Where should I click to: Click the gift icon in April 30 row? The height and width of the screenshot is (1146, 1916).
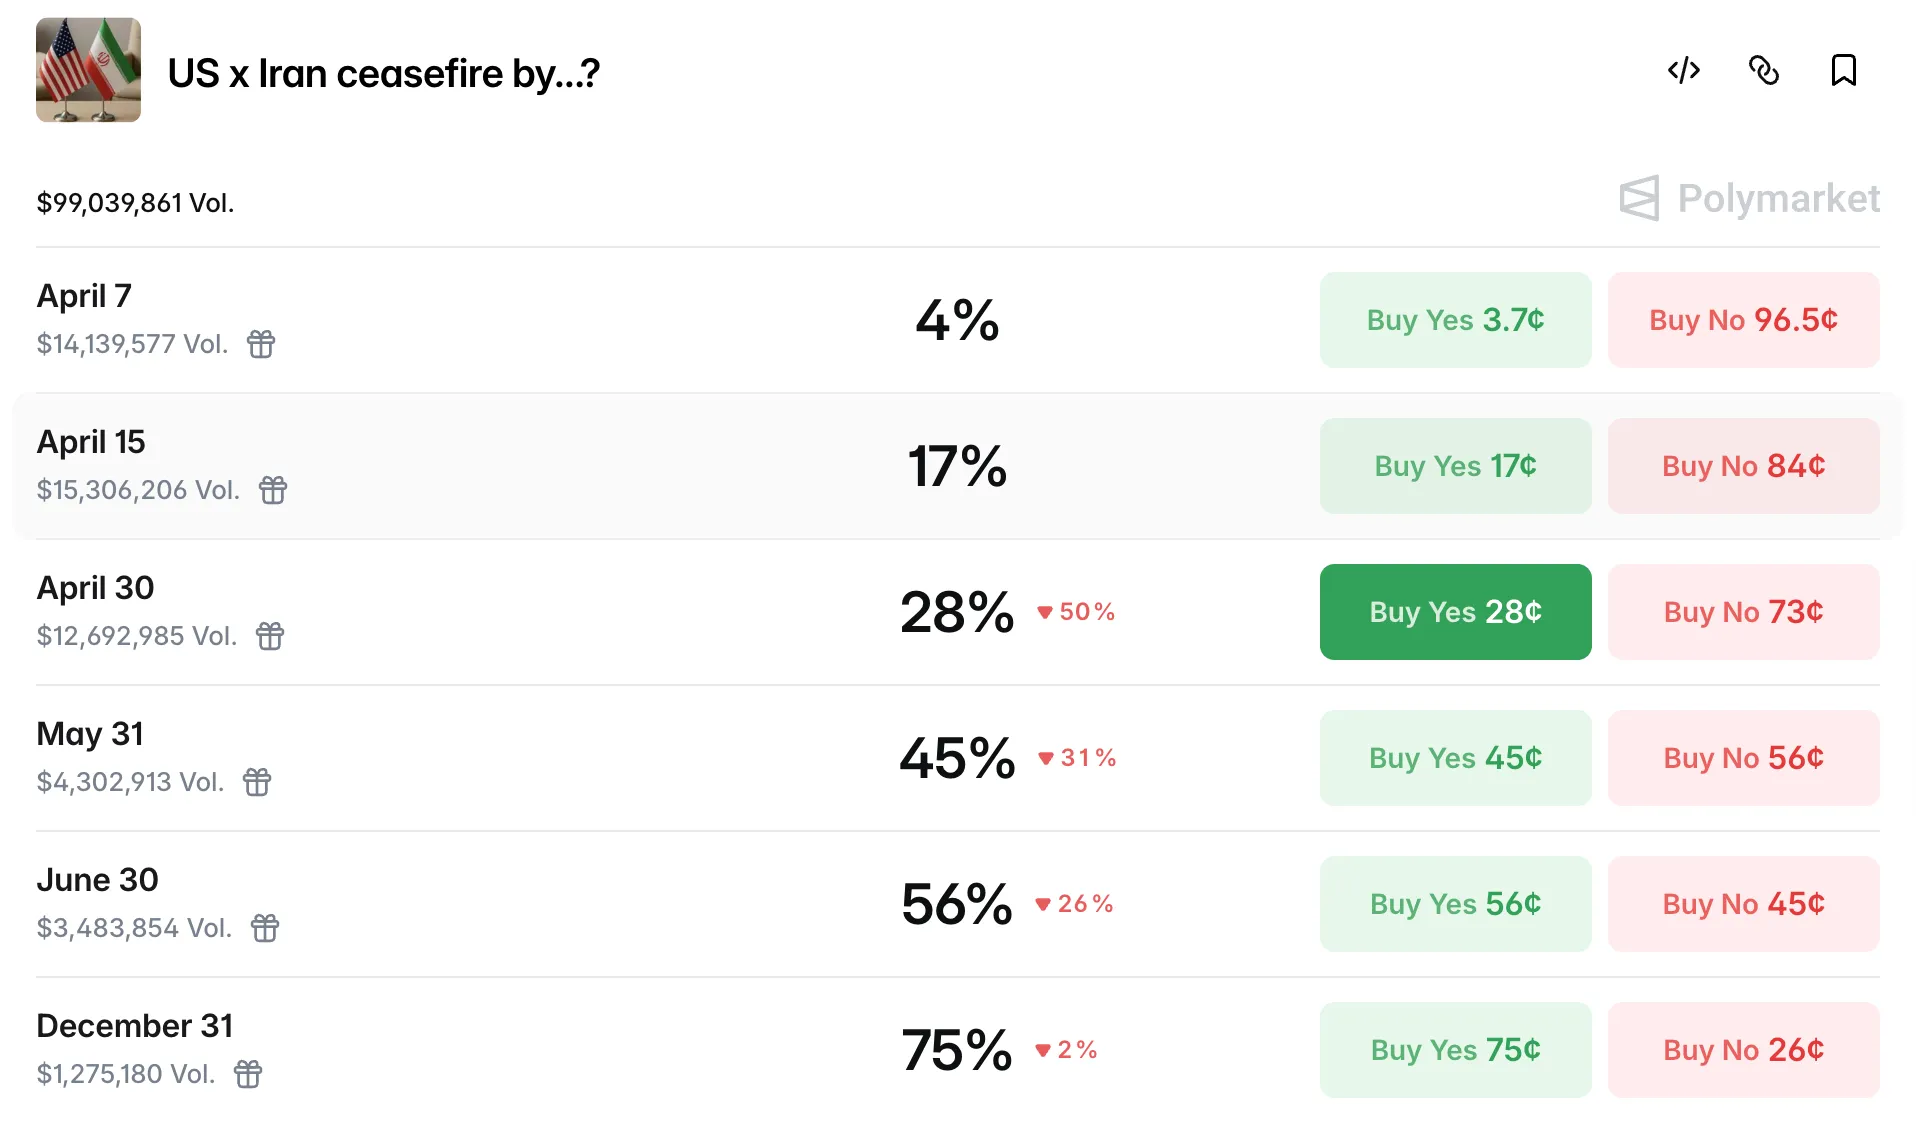pyautogui.click(x=270, y=636)
